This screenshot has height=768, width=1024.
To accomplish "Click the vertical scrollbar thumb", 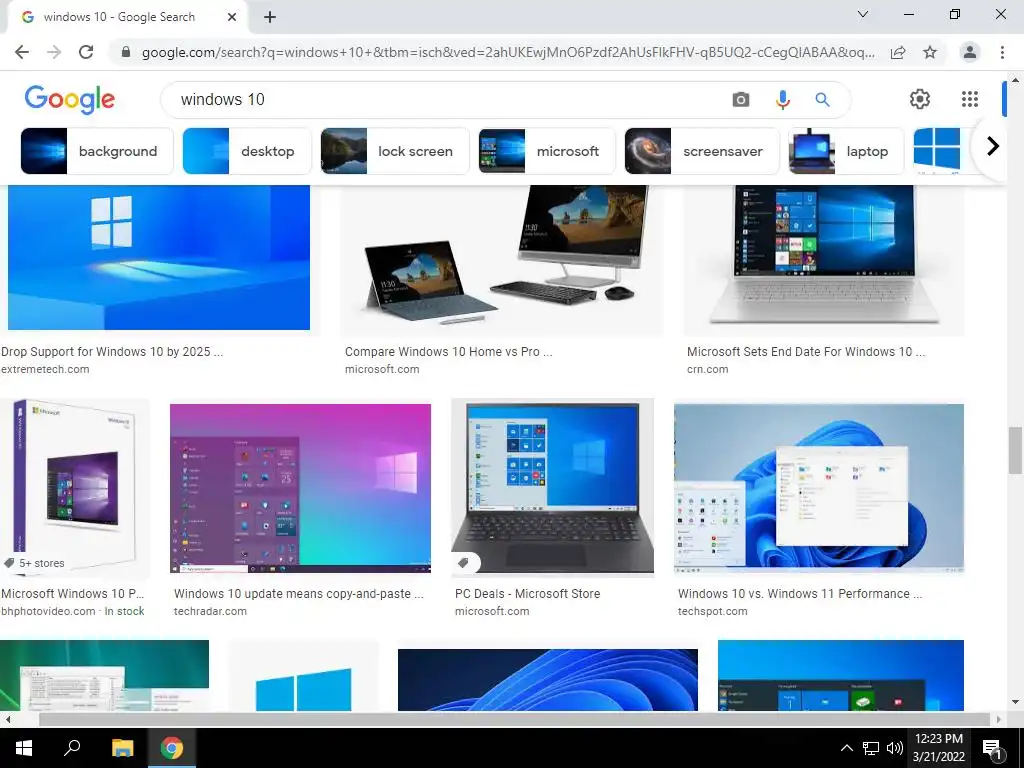I will 1015,450.
